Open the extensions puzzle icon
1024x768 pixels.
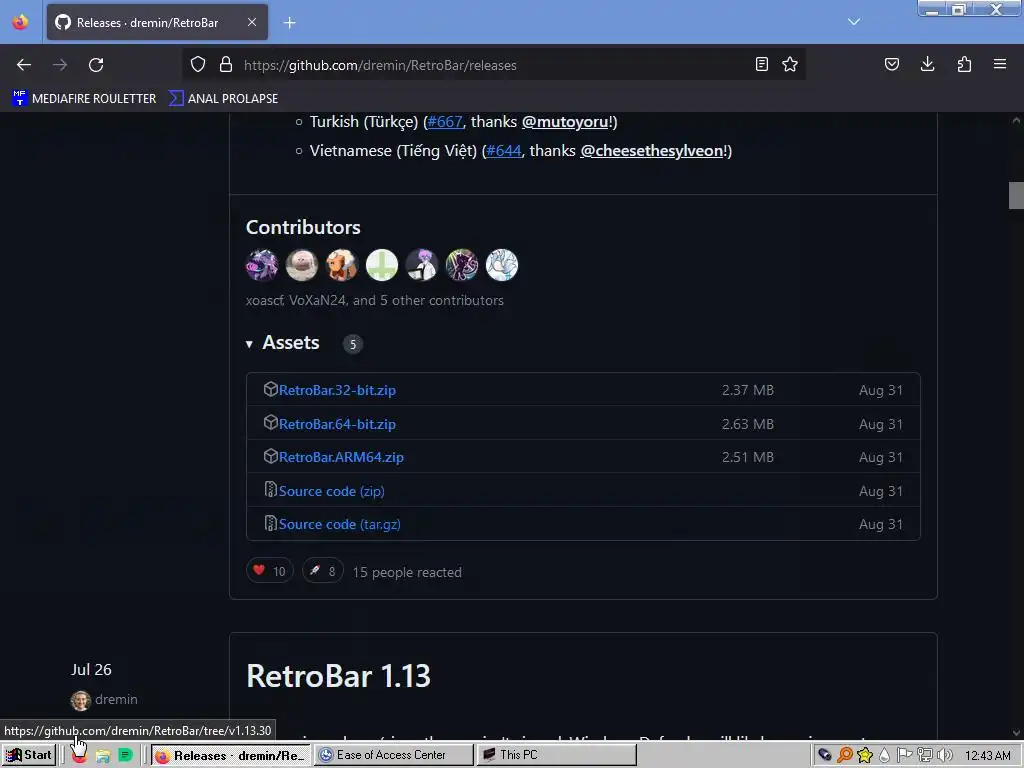[x=964, y=64]
